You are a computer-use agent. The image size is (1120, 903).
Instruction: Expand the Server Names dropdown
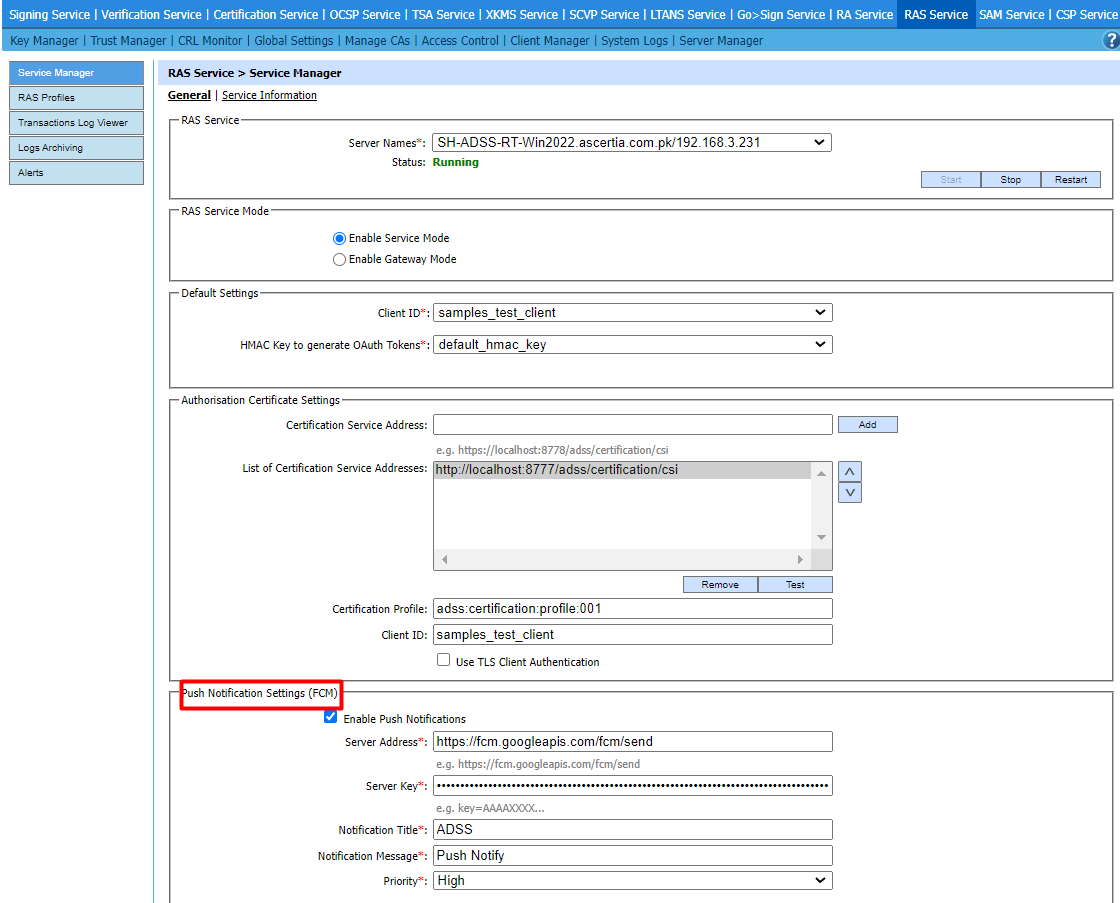(632, 143)
